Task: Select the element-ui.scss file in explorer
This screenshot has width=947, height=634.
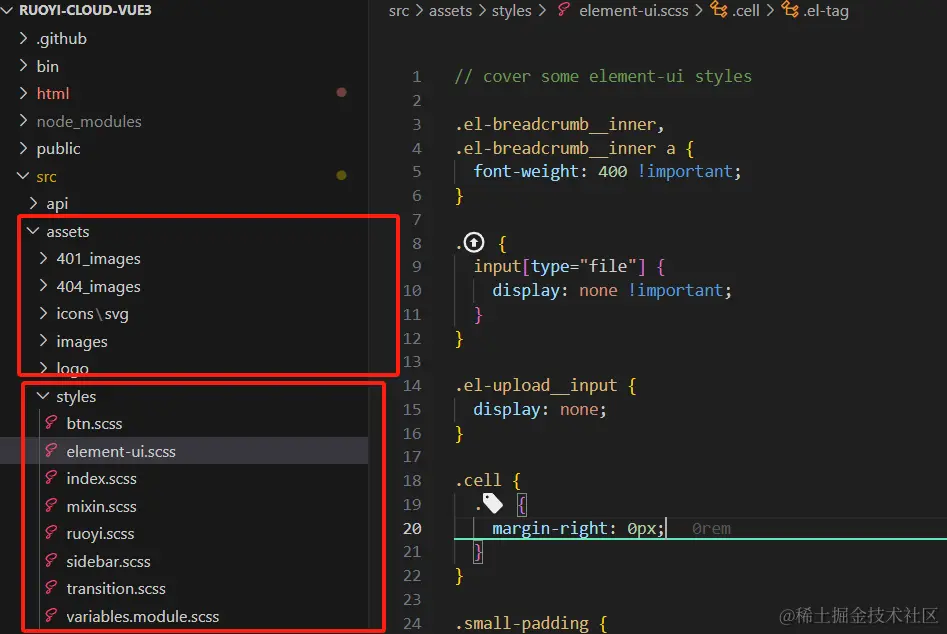Action: [x=184, y=451]
